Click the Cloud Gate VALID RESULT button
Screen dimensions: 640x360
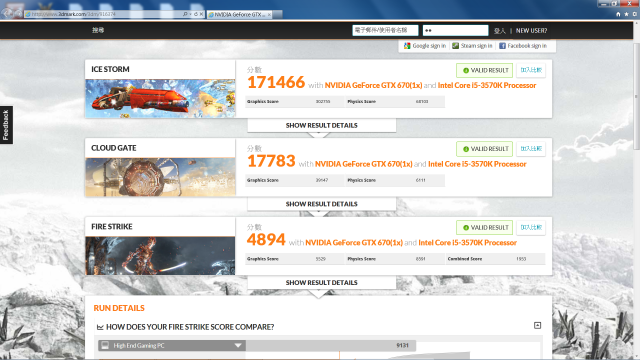point(484,149)
